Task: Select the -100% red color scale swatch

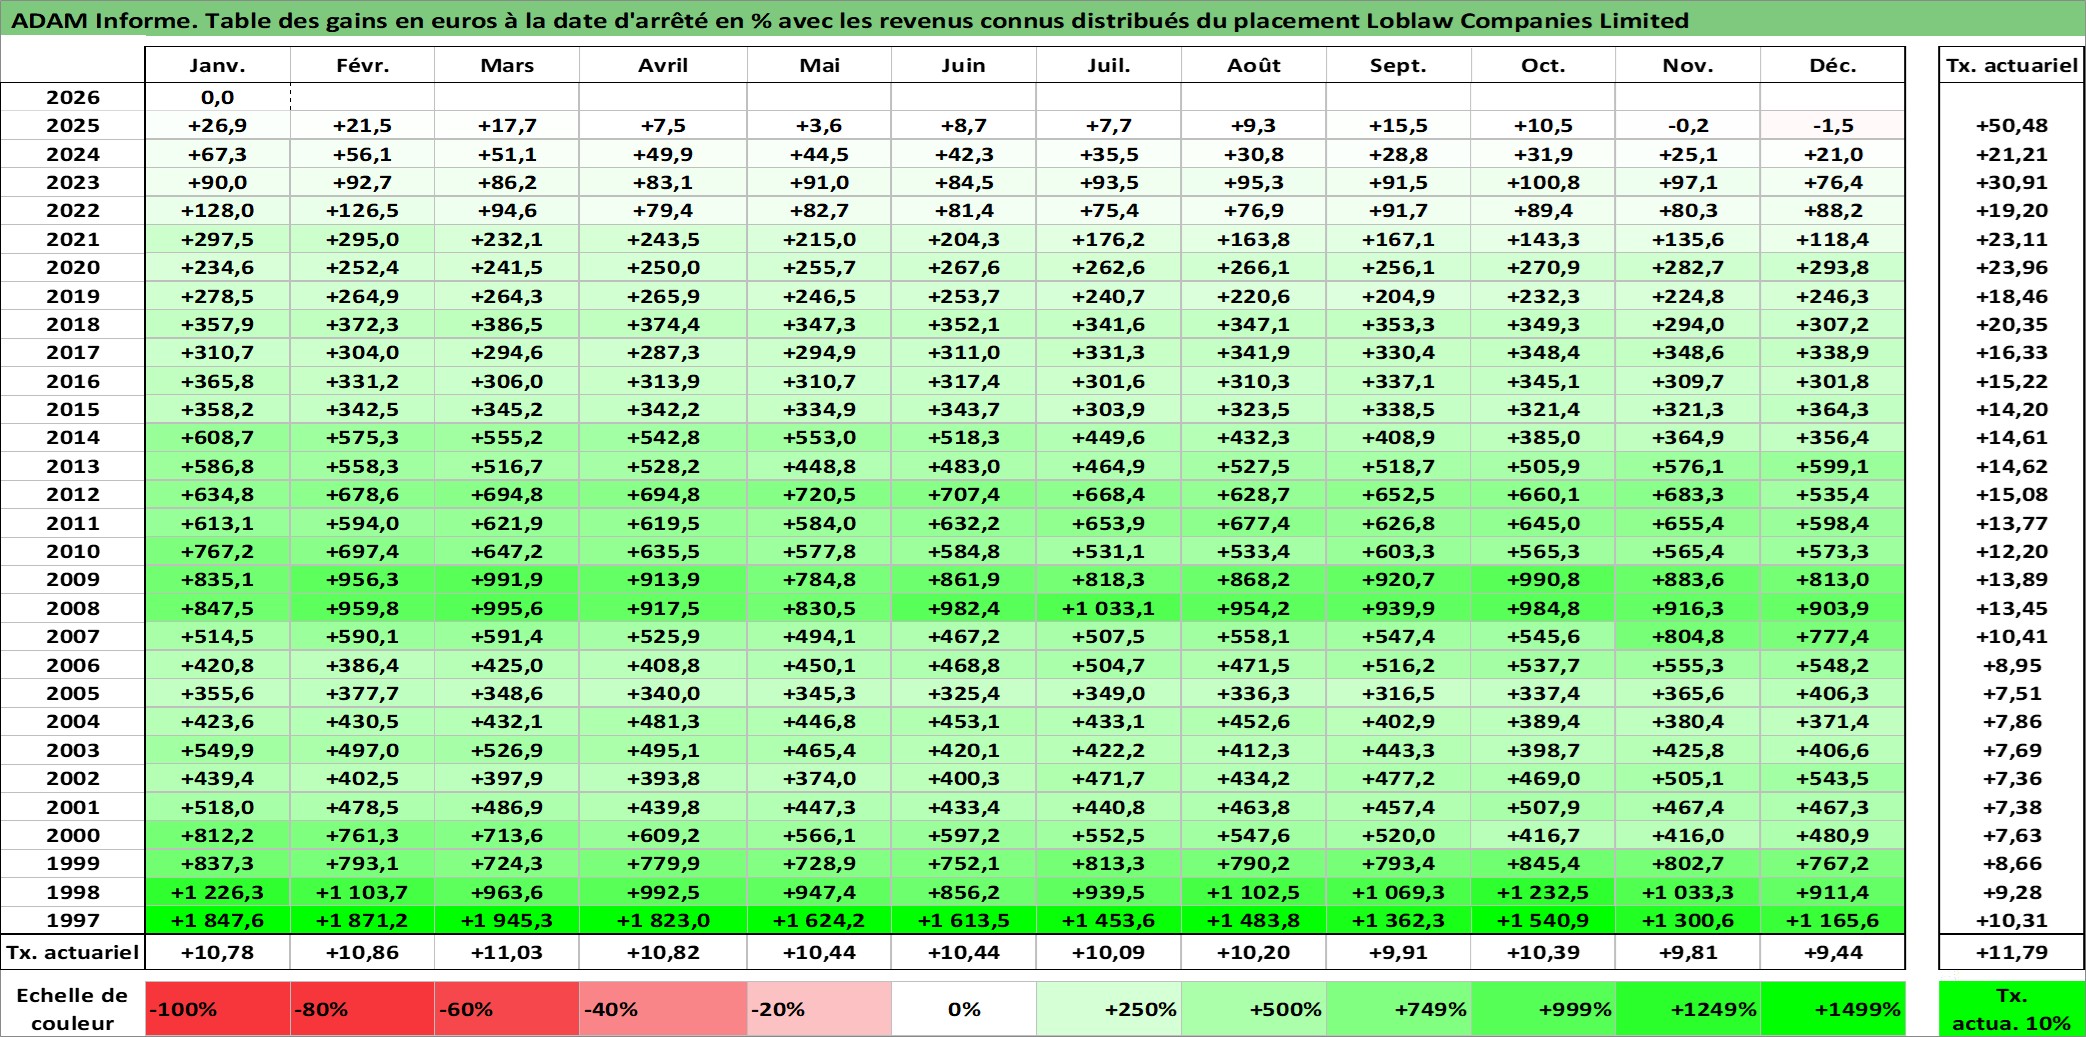Action: click(218, 1009)
